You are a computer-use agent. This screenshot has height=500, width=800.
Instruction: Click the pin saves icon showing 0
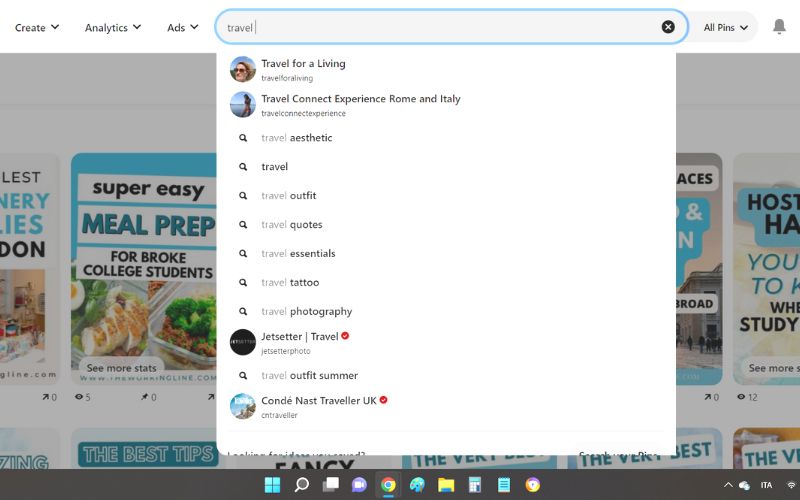pyautogui.click(x=145, y=396)
